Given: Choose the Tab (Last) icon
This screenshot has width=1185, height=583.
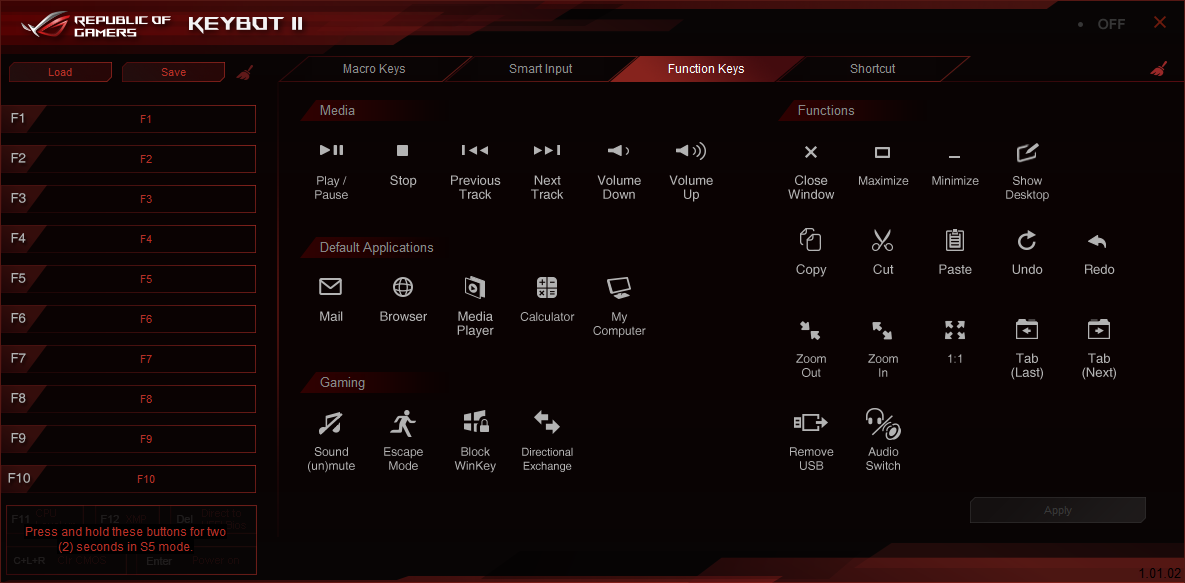Looking at the screenshot, I should tap(1026, 330).
